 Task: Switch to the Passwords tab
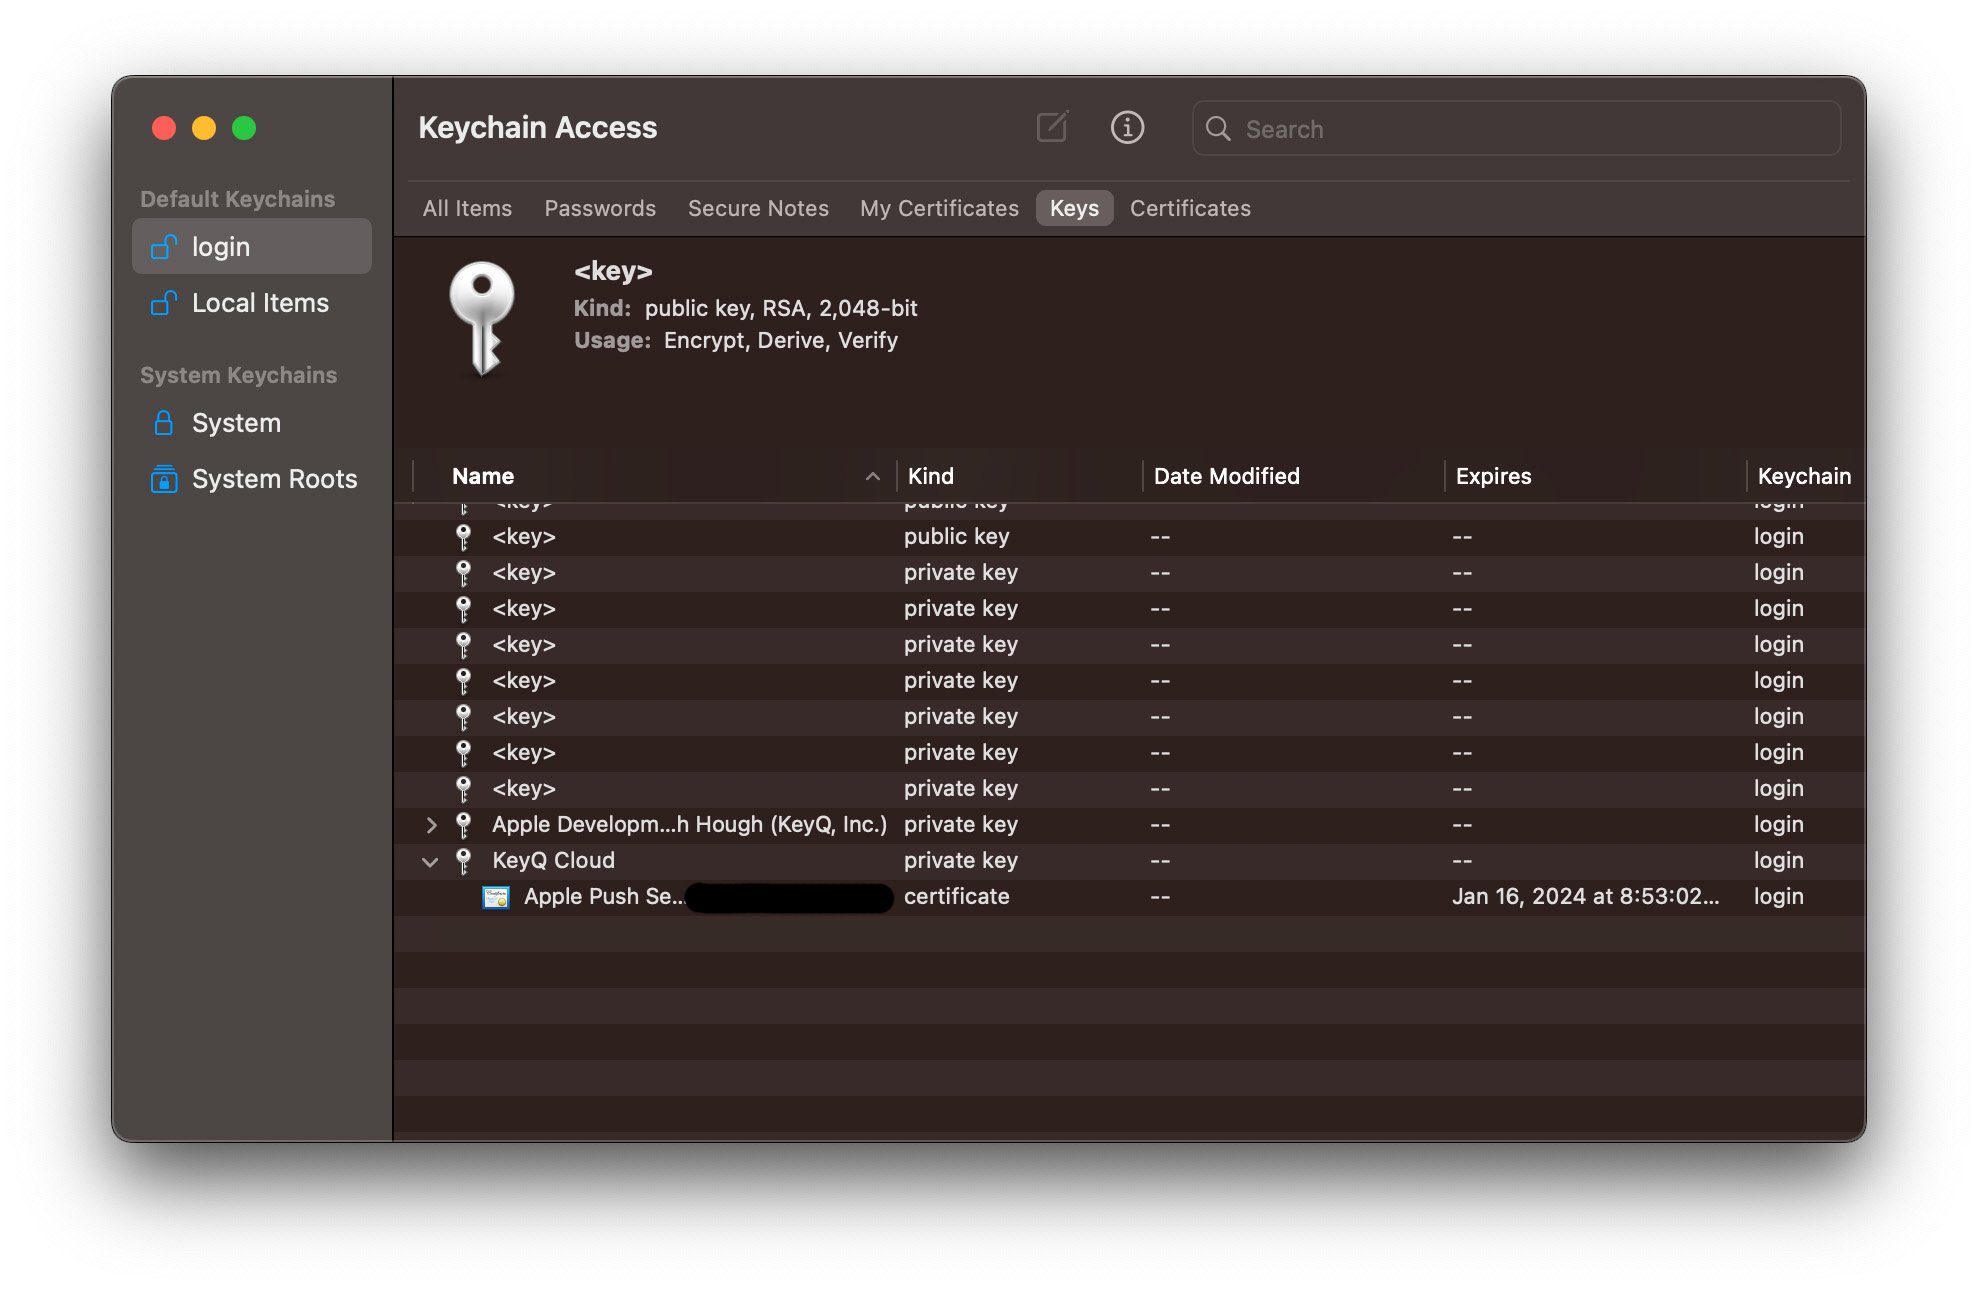(600, 208)
